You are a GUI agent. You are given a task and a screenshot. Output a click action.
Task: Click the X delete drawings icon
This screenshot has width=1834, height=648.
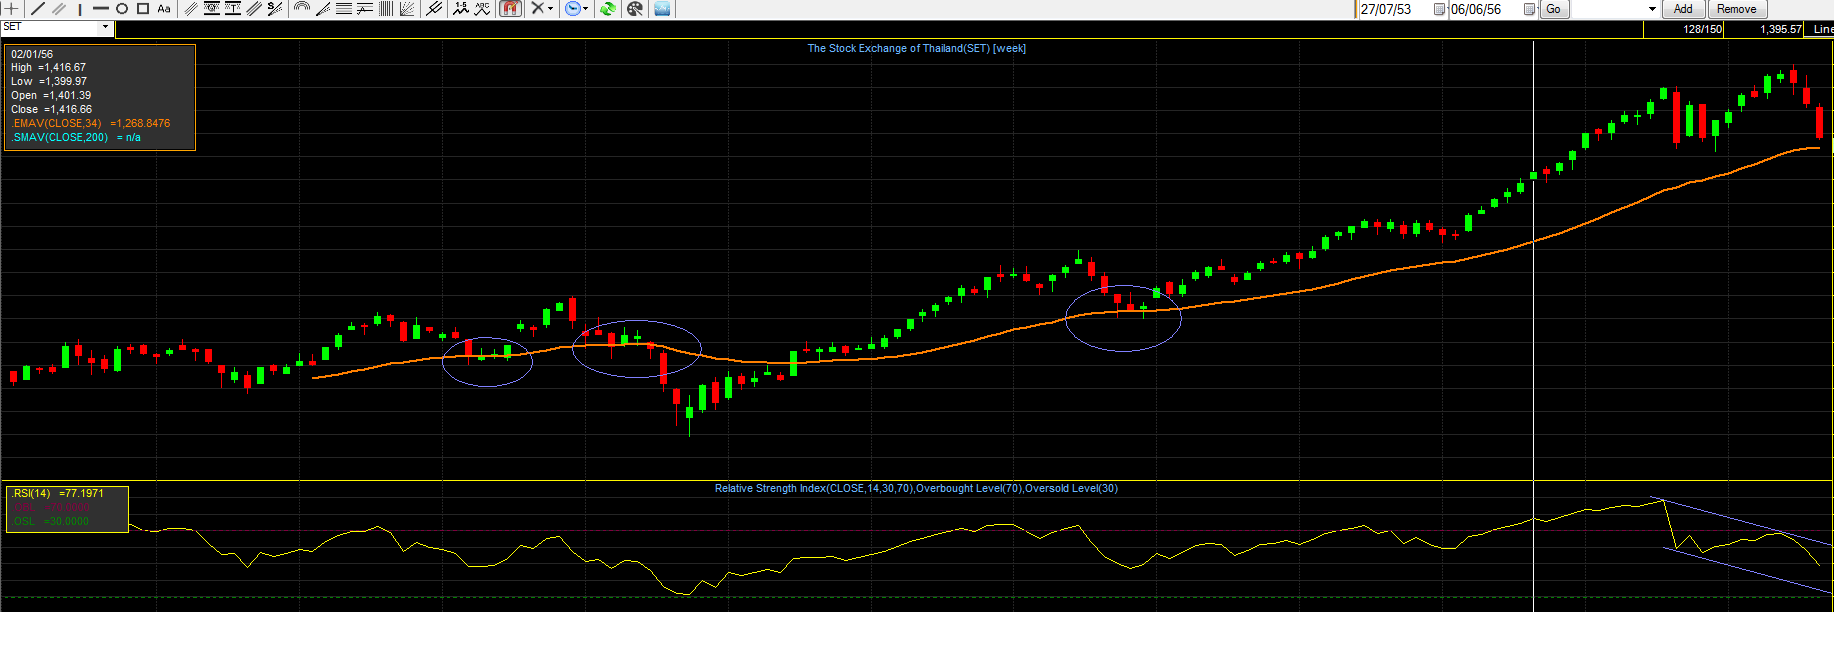pyautogui.click(x=537, y=9)
